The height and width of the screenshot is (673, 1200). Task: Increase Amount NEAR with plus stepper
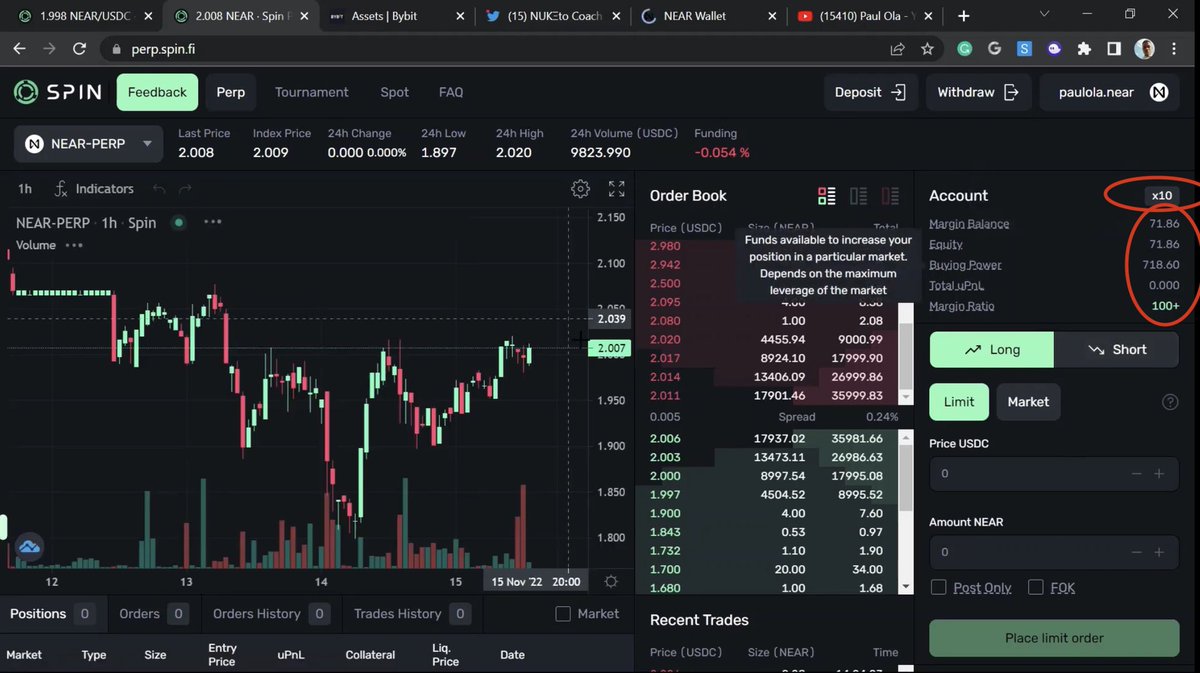pos(1159,552)
